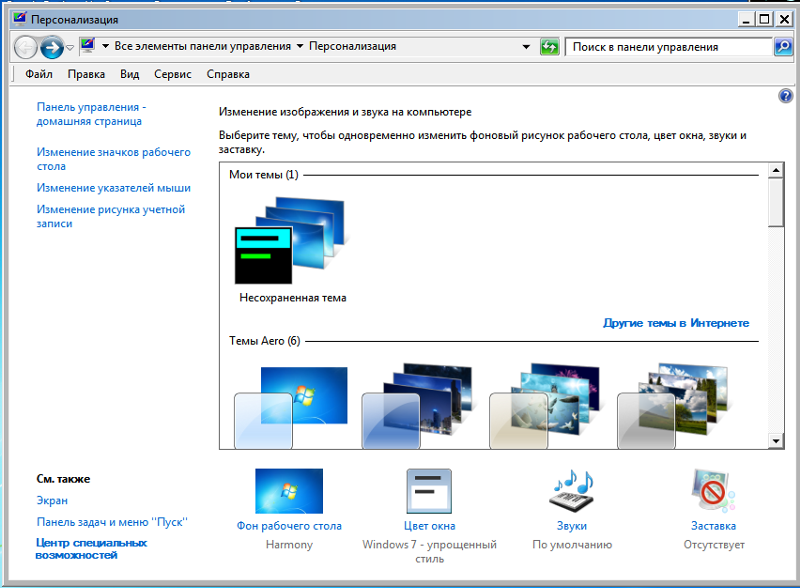Open 'Изменение рисунка учетной записи' link
Image resolution: width=800 pixels, height=588 pixels.
coord(110,216)
